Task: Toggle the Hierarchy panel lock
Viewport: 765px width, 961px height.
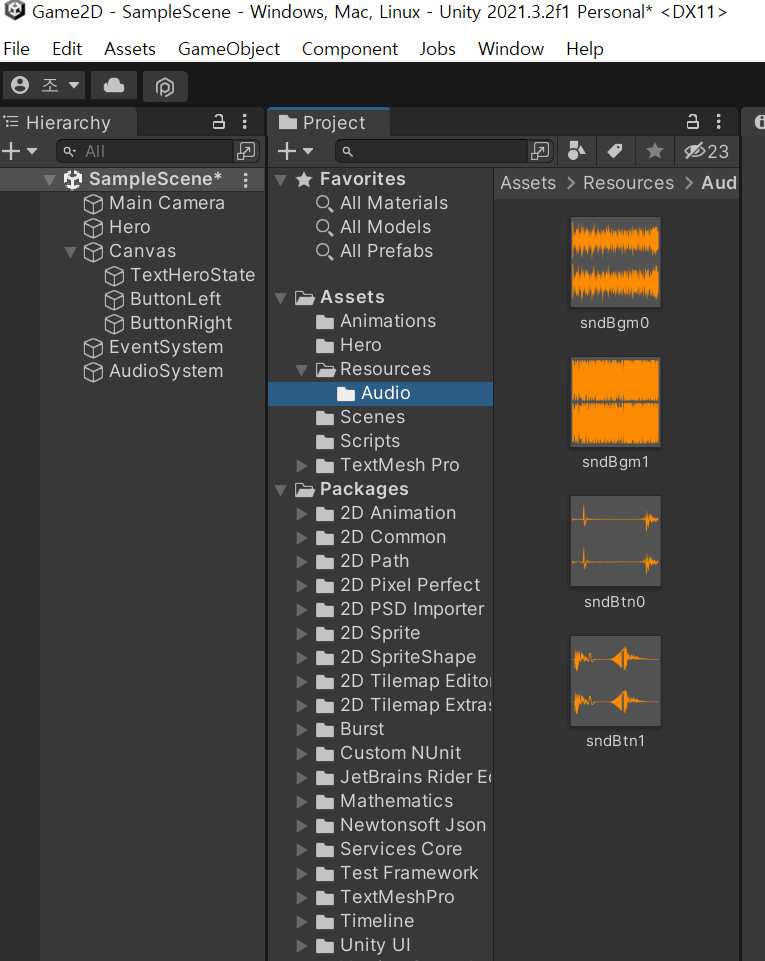Action: (x=219, y=122)
